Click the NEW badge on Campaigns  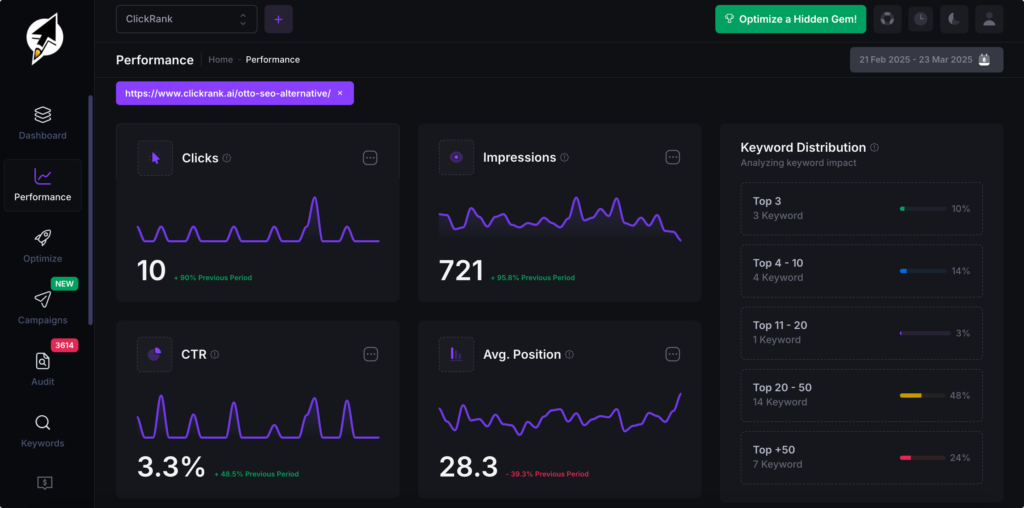coord(65,284)
